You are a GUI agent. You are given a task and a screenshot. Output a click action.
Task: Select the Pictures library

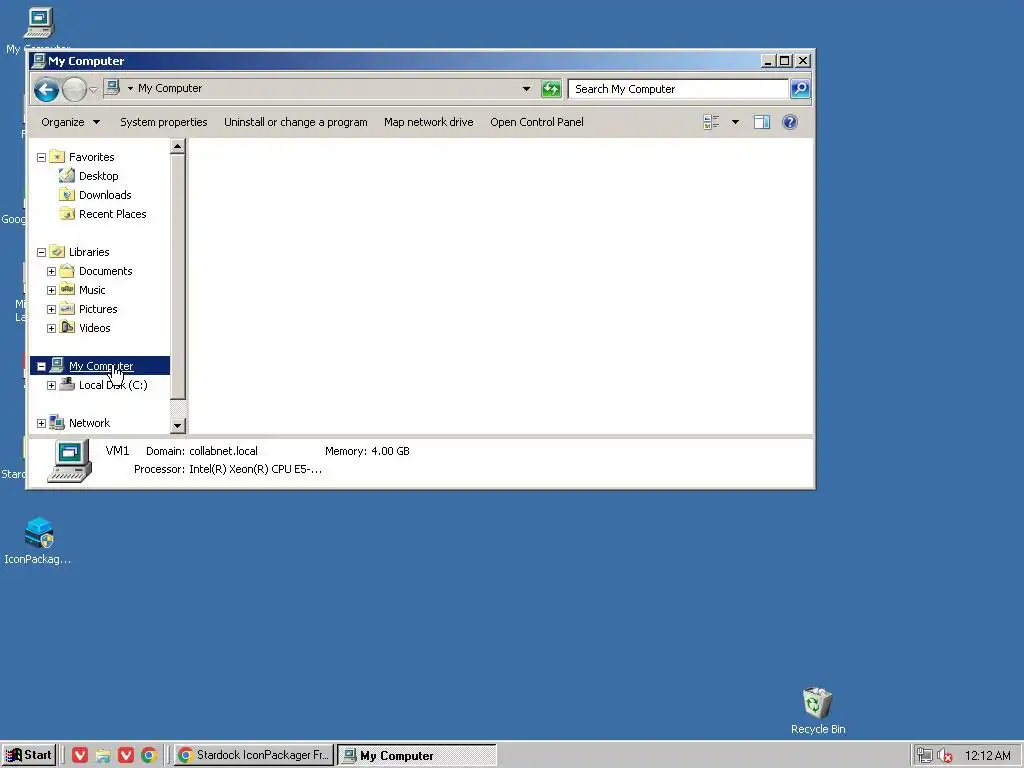(x=98, y=309)
